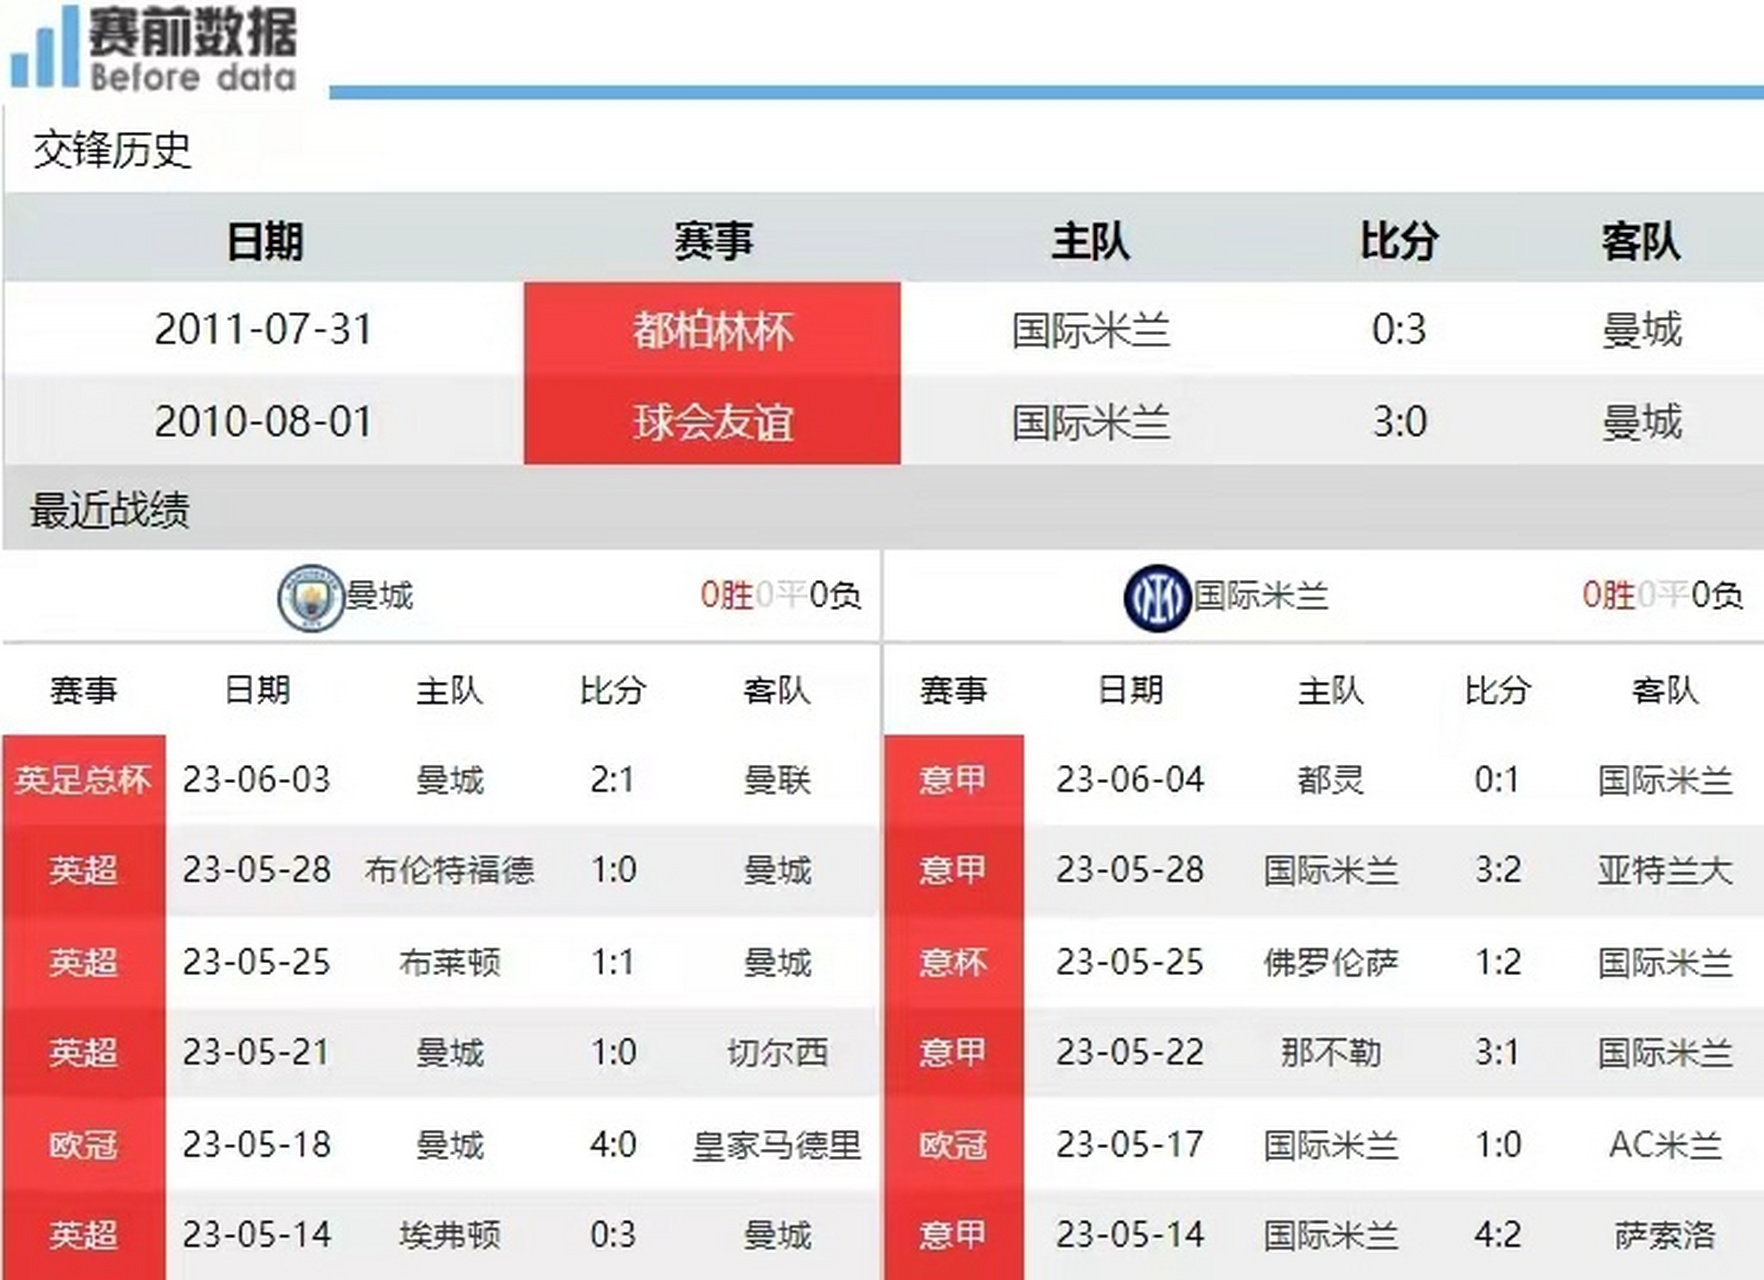Click the 最近战绩 section heading
1764x1280 pixels.
coord(110,510)
